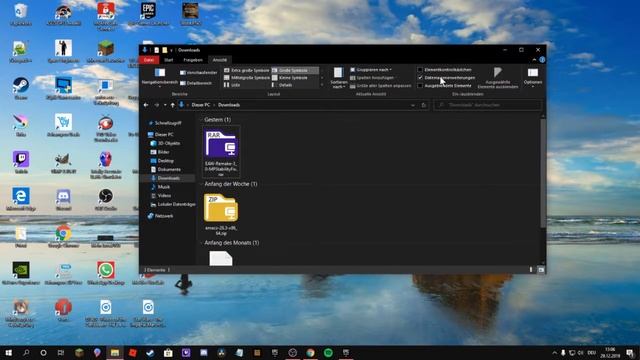This screenshot has width=640, height=360.
Task: Open WhatsApp desktop shortcut
Action: click(105, 273)
